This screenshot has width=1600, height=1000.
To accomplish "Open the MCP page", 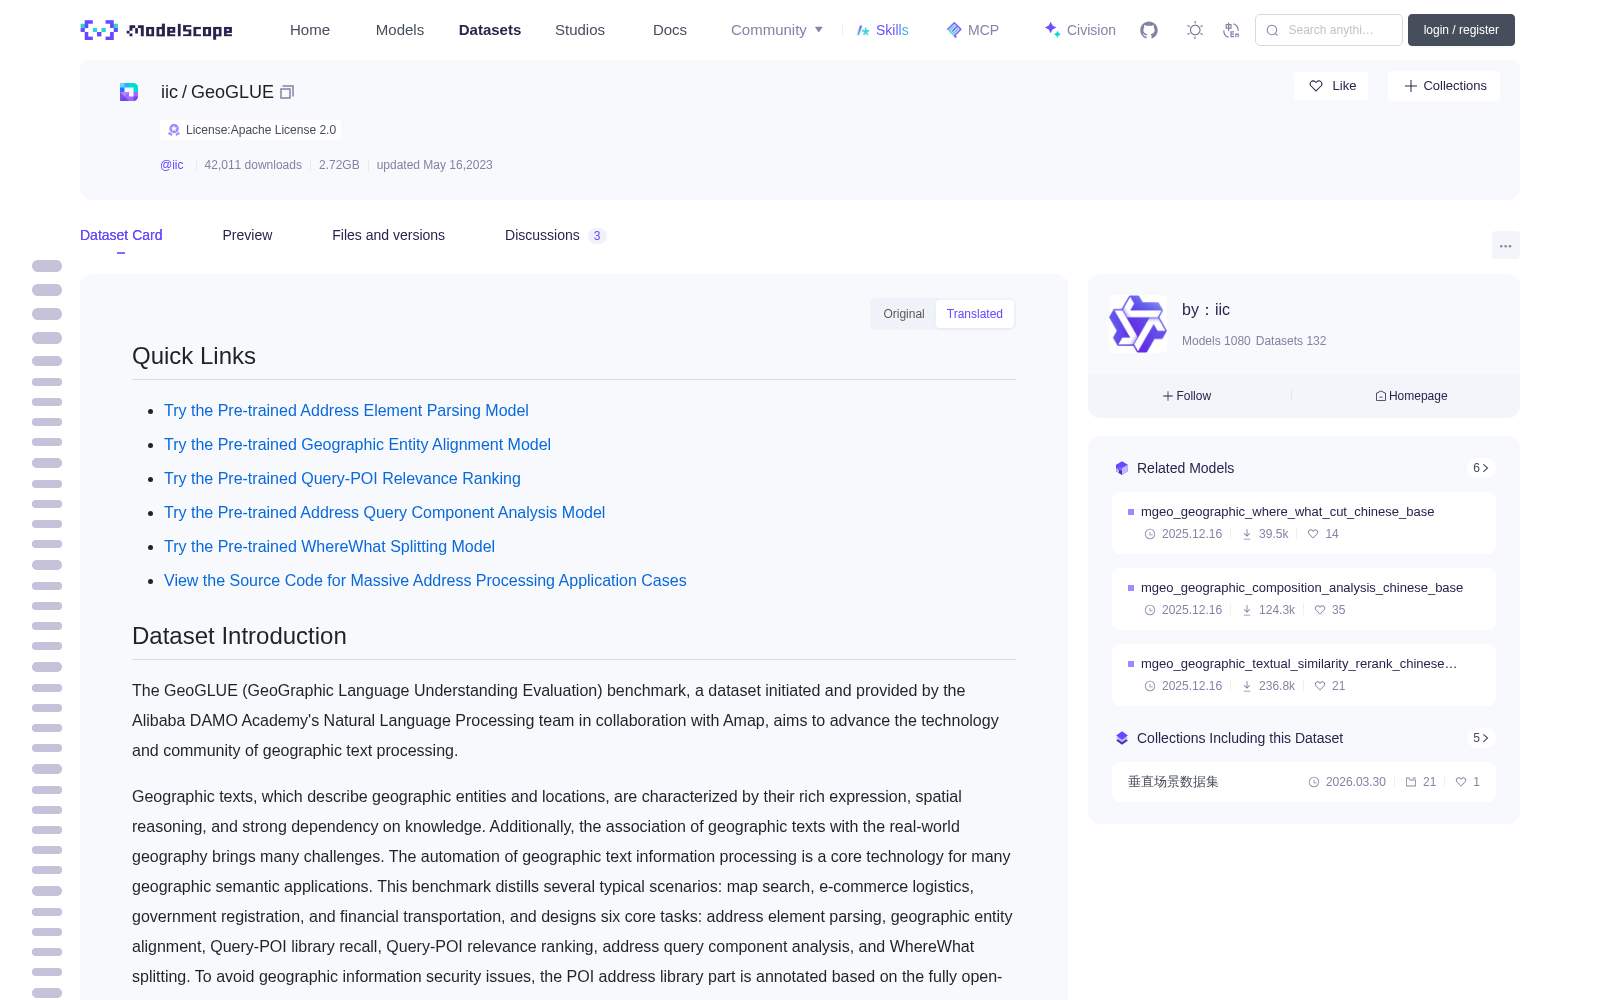I will coord(973,30).
